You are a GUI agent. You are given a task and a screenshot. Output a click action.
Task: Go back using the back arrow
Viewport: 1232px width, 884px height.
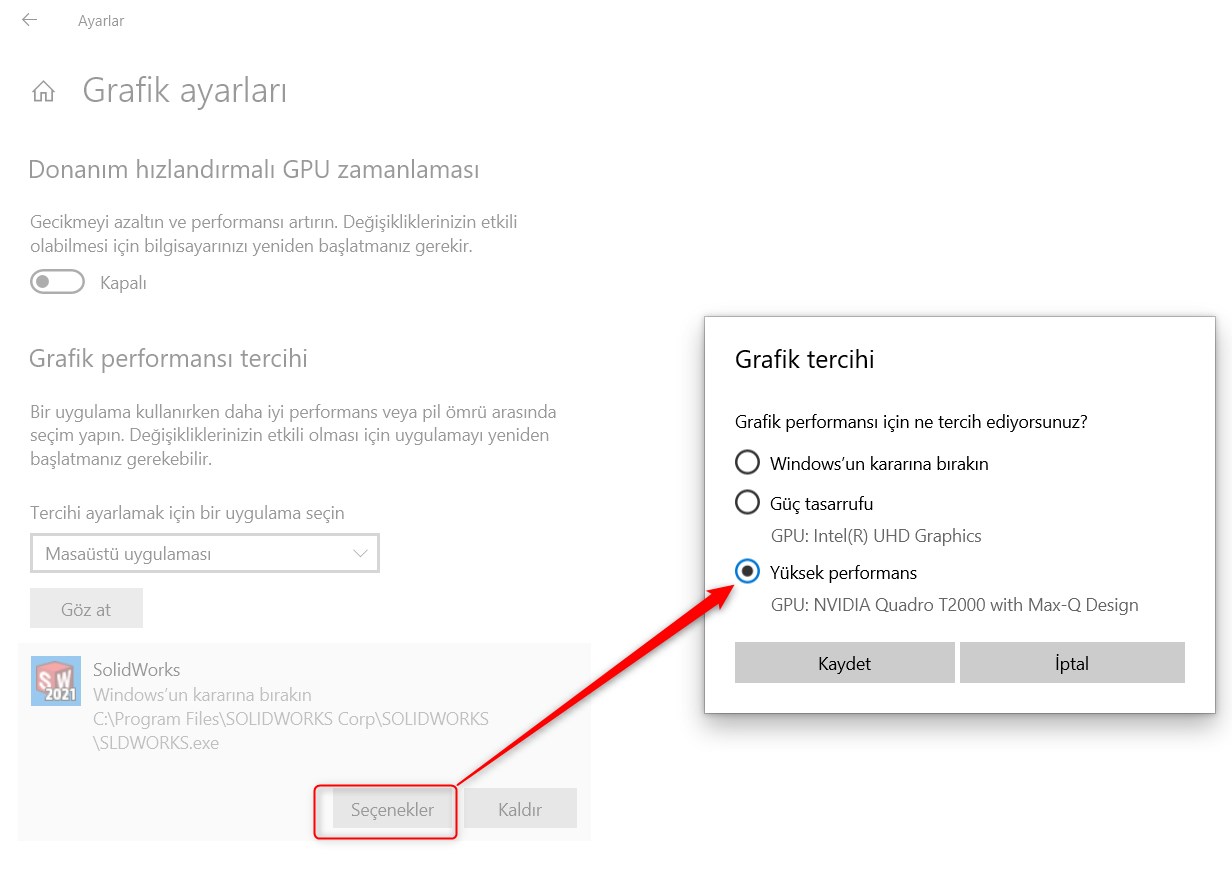pos(29,20)
